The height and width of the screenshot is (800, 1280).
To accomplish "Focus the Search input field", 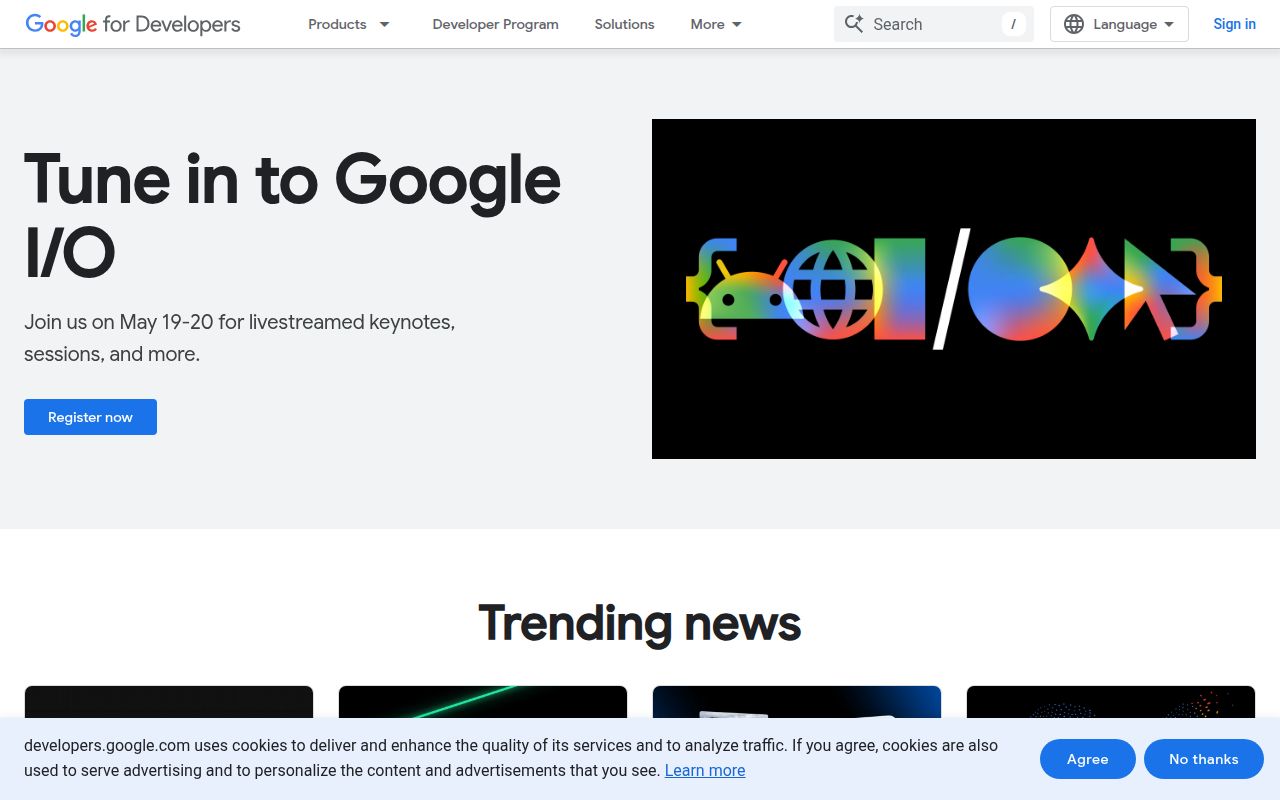I will (x=933, y=24).
